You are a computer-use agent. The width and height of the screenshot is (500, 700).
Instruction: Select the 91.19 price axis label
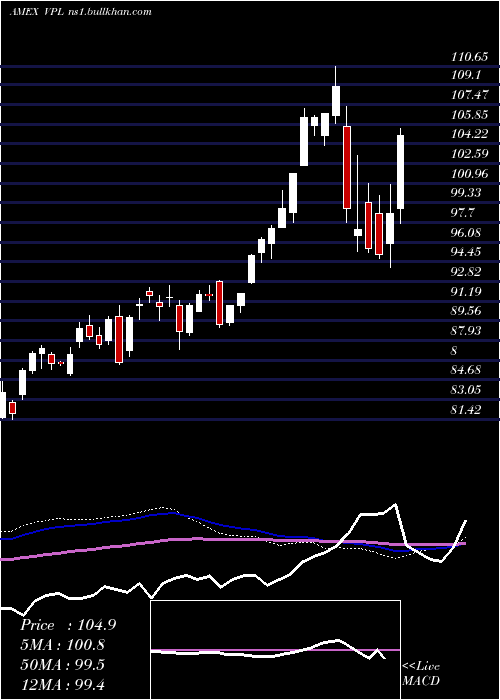[466, 292]
